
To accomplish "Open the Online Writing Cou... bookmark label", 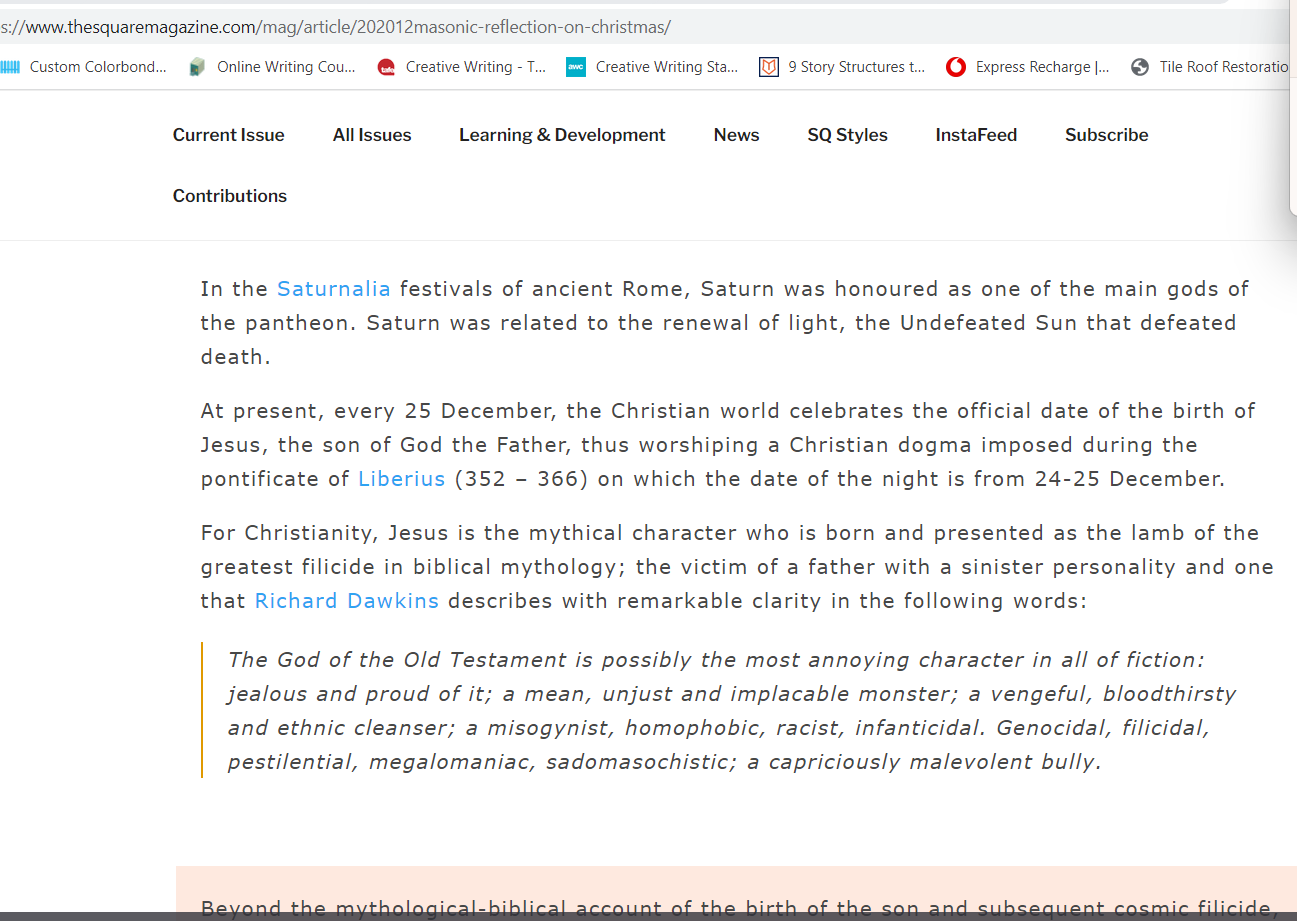I will [x=286, y=67].
